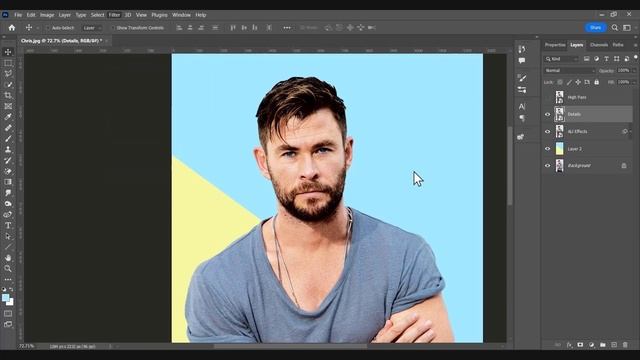Switch to the Channels tab
The image size is (640, 360).
(x=599, y=45)
